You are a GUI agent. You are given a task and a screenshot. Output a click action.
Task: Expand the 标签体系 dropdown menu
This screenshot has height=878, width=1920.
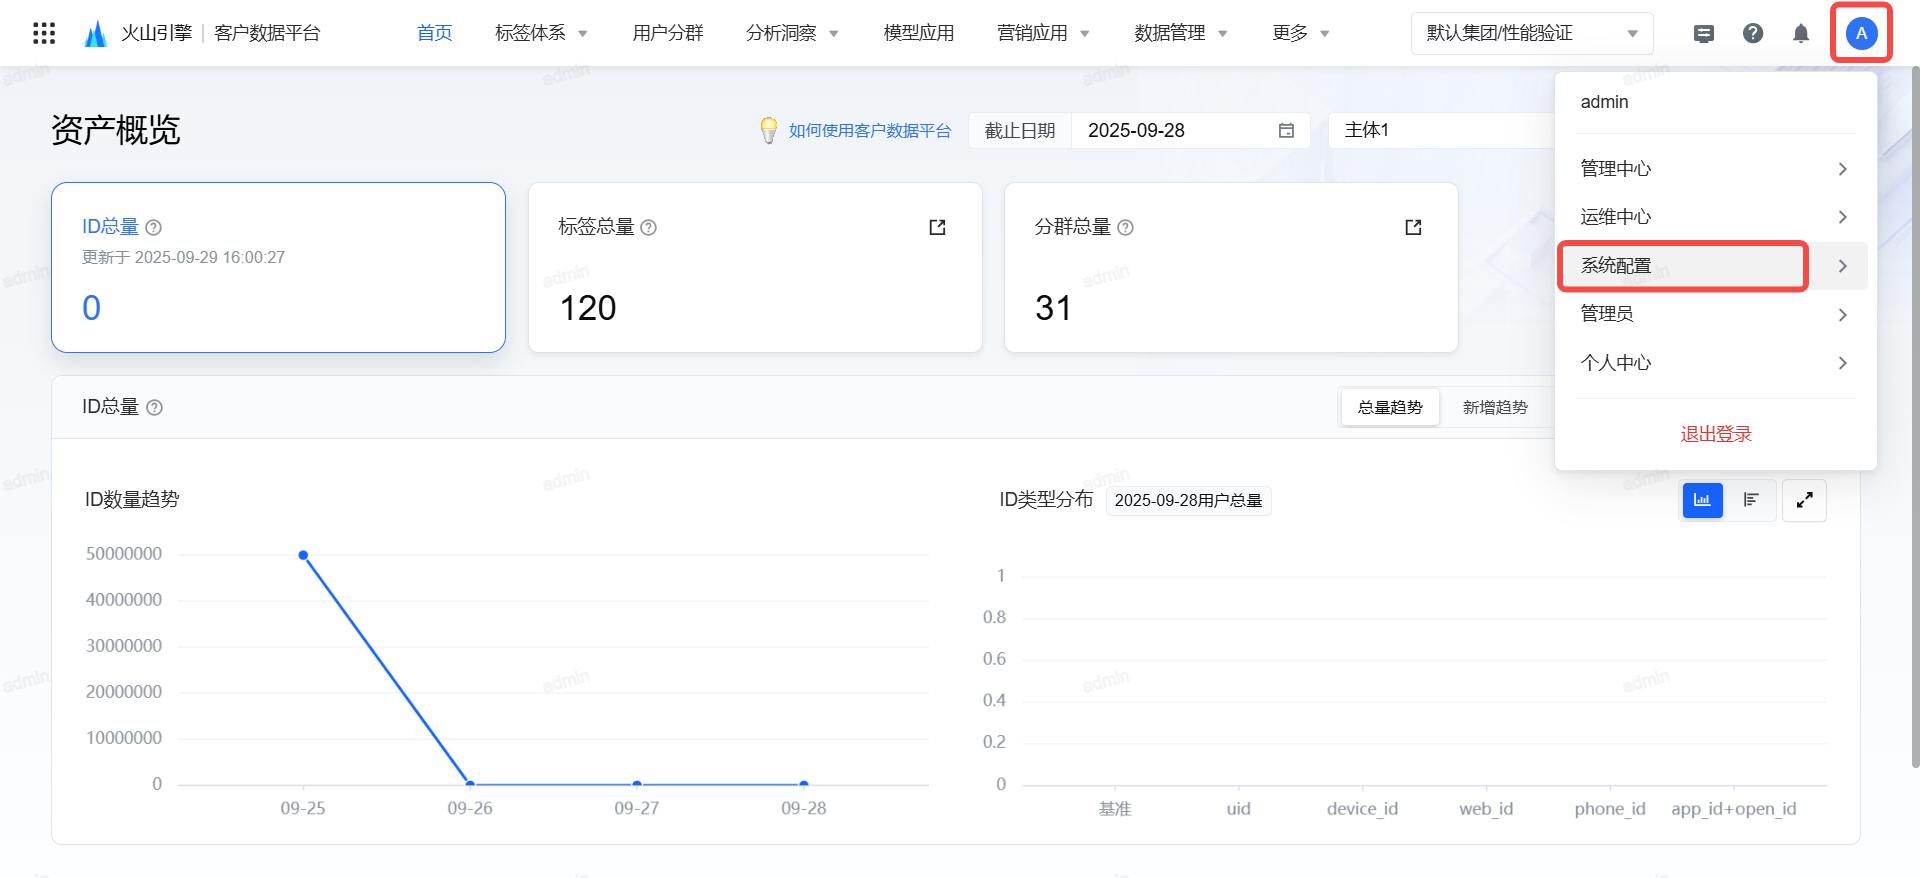(541, 33)
